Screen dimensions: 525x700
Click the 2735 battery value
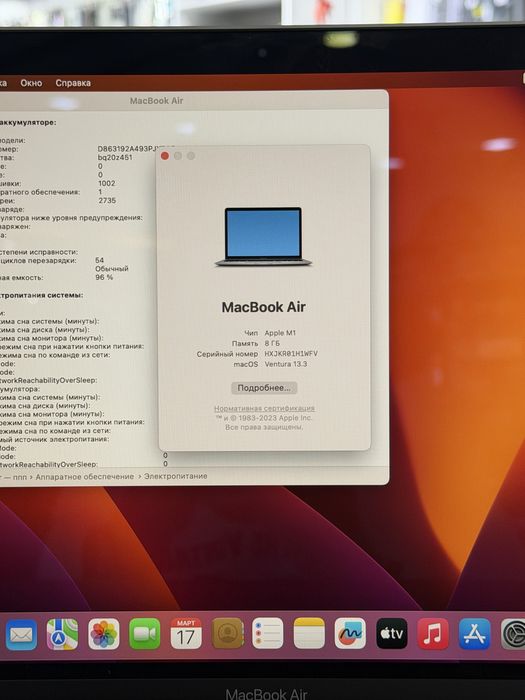pos(107,201)
